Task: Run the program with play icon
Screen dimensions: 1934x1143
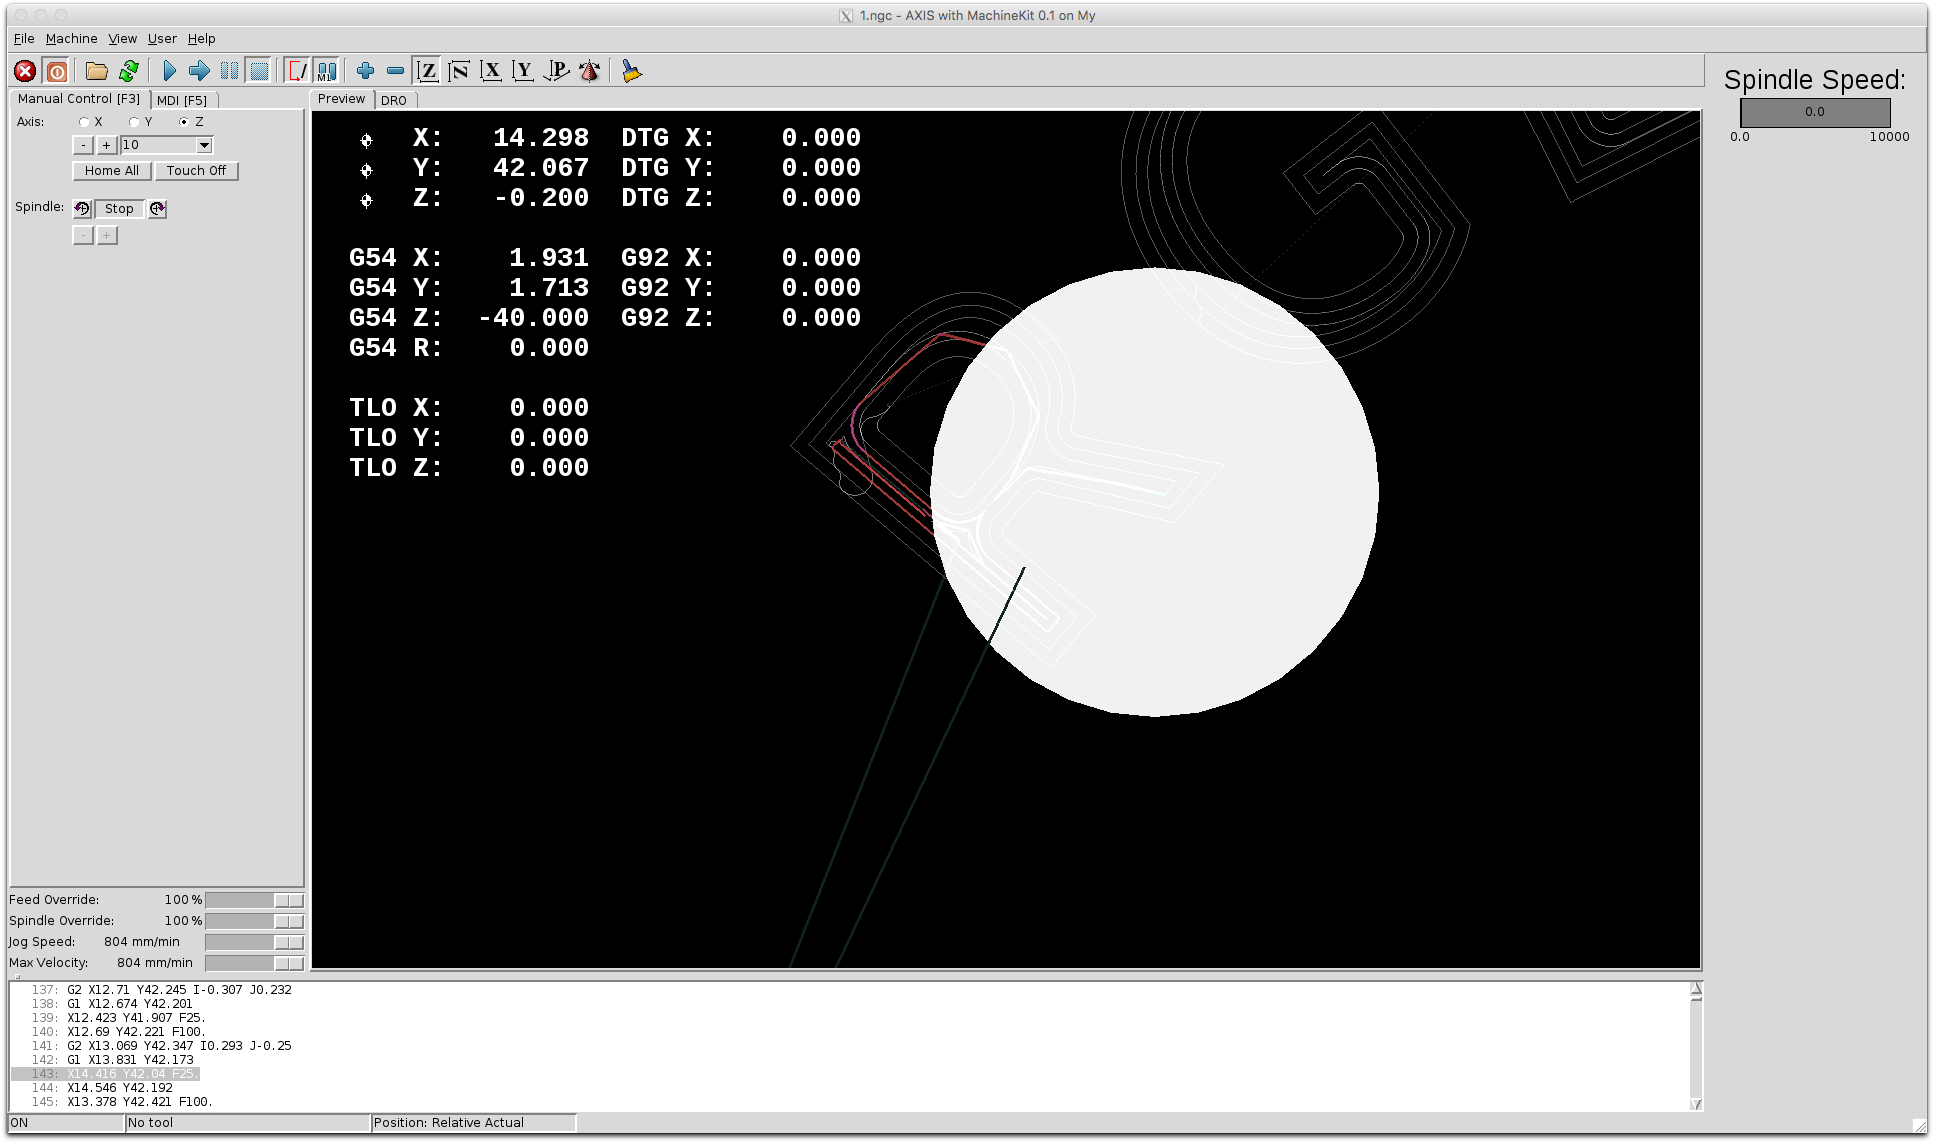Action: (169, 71)
